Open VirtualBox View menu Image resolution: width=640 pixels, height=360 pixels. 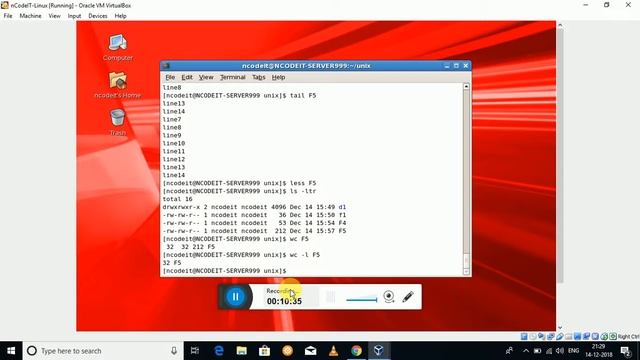pos(54,16)
